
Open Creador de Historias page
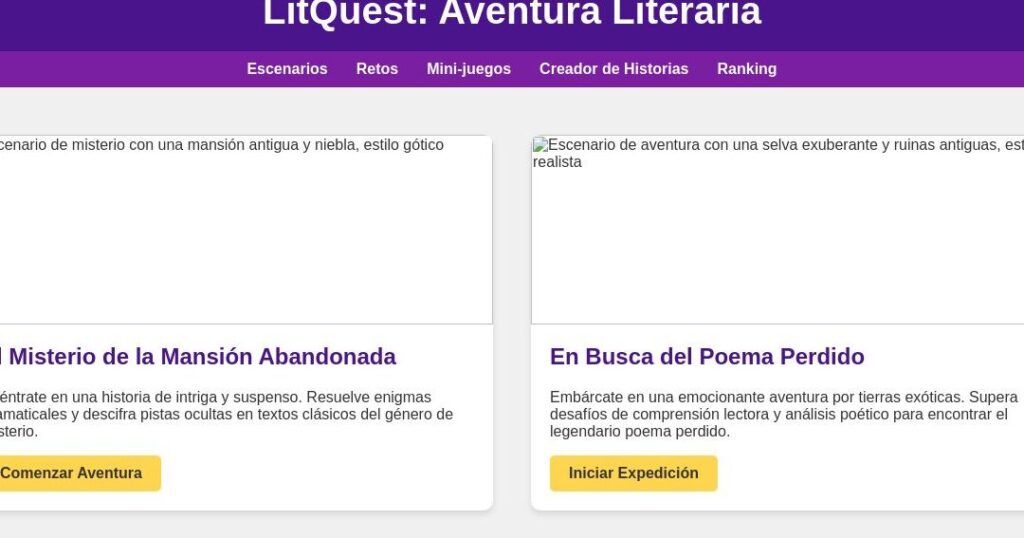tap(613, 69)
